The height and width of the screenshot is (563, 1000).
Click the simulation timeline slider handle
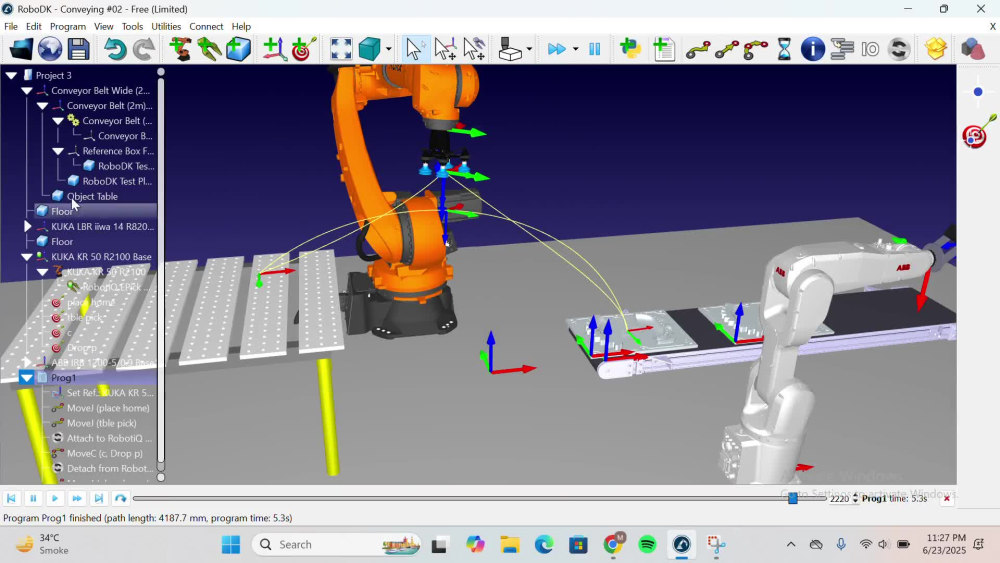[x=793, y=498]
